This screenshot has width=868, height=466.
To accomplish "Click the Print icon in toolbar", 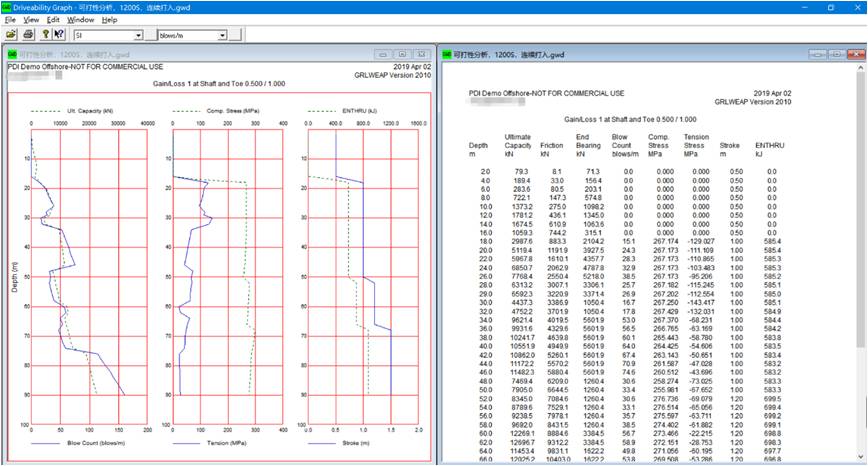I will tap(27, 34).
